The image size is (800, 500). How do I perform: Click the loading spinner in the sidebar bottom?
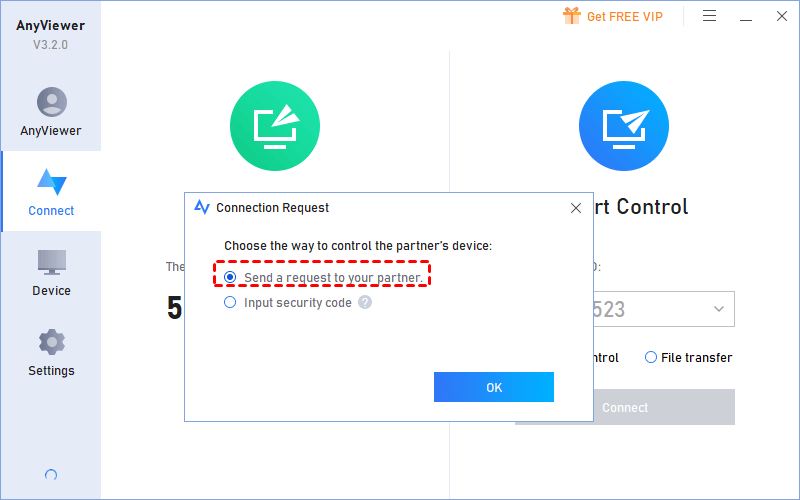coord(51,475)
